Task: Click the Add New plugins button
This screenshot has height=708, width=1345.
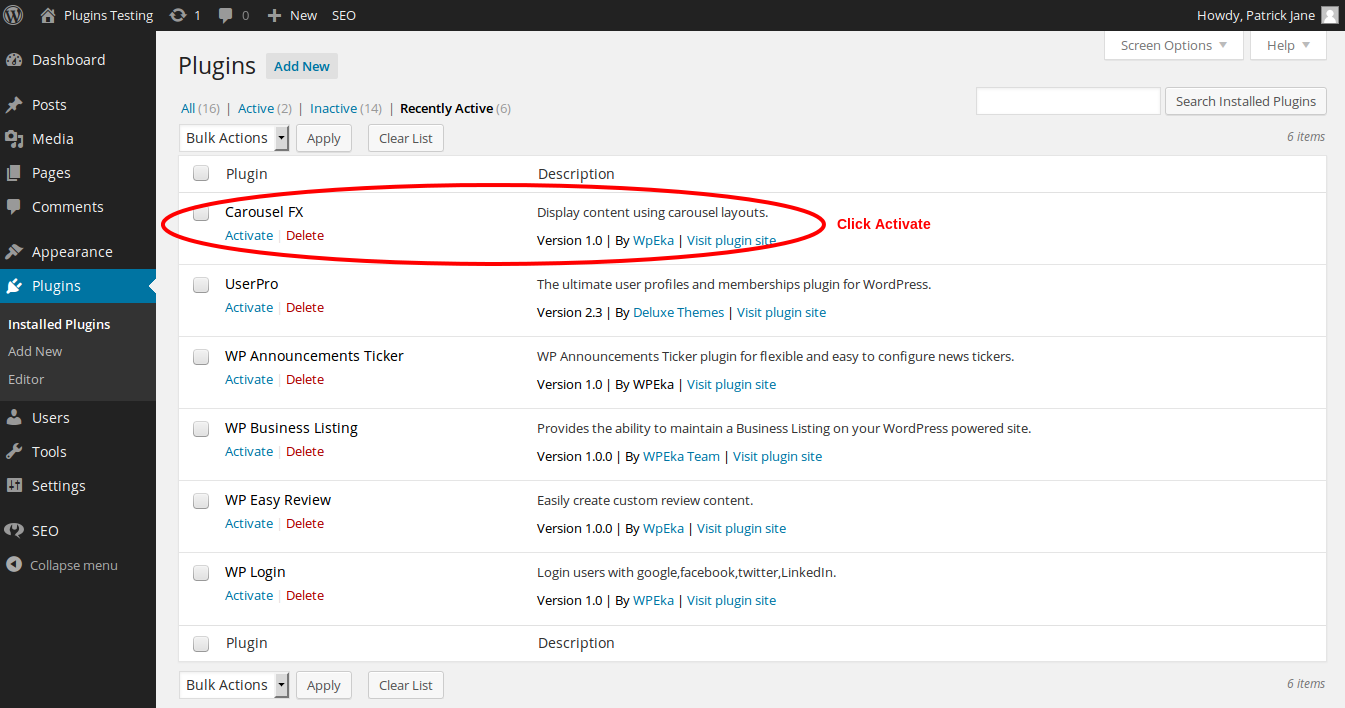Action: 301,65
